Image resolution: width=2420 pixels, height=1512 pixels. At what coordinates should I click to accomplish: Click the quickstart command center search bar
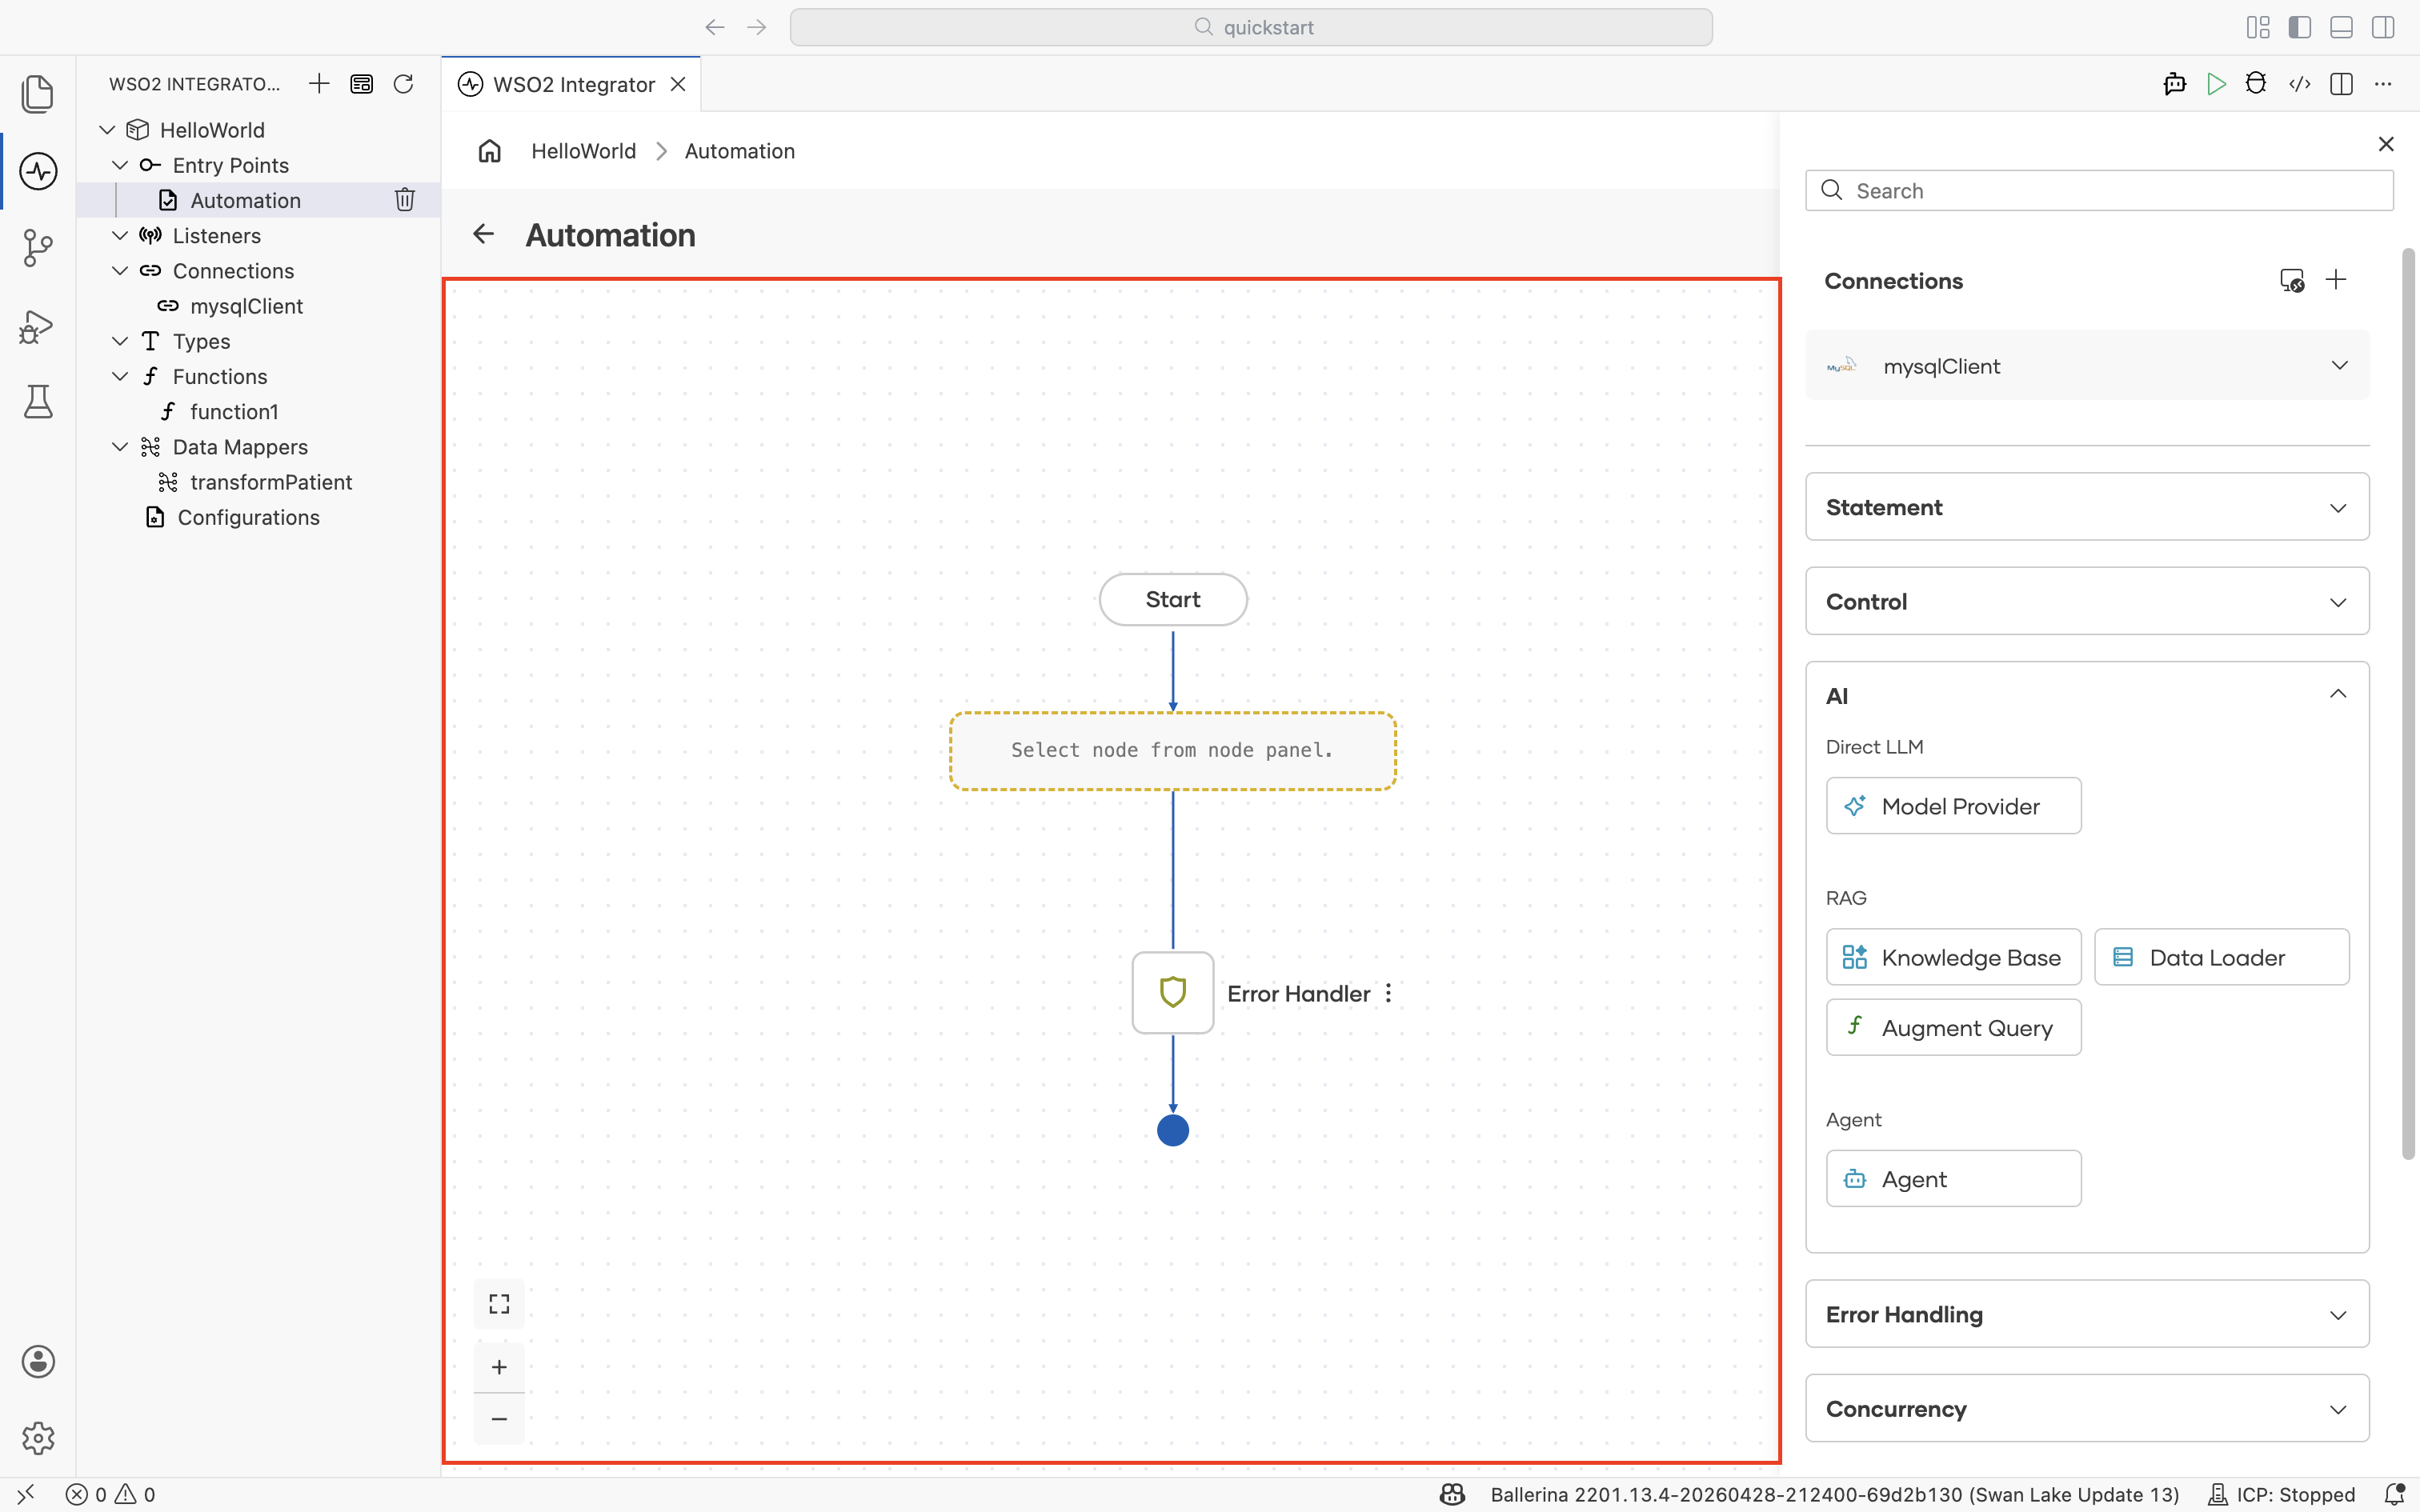(x=1251, y=27)
